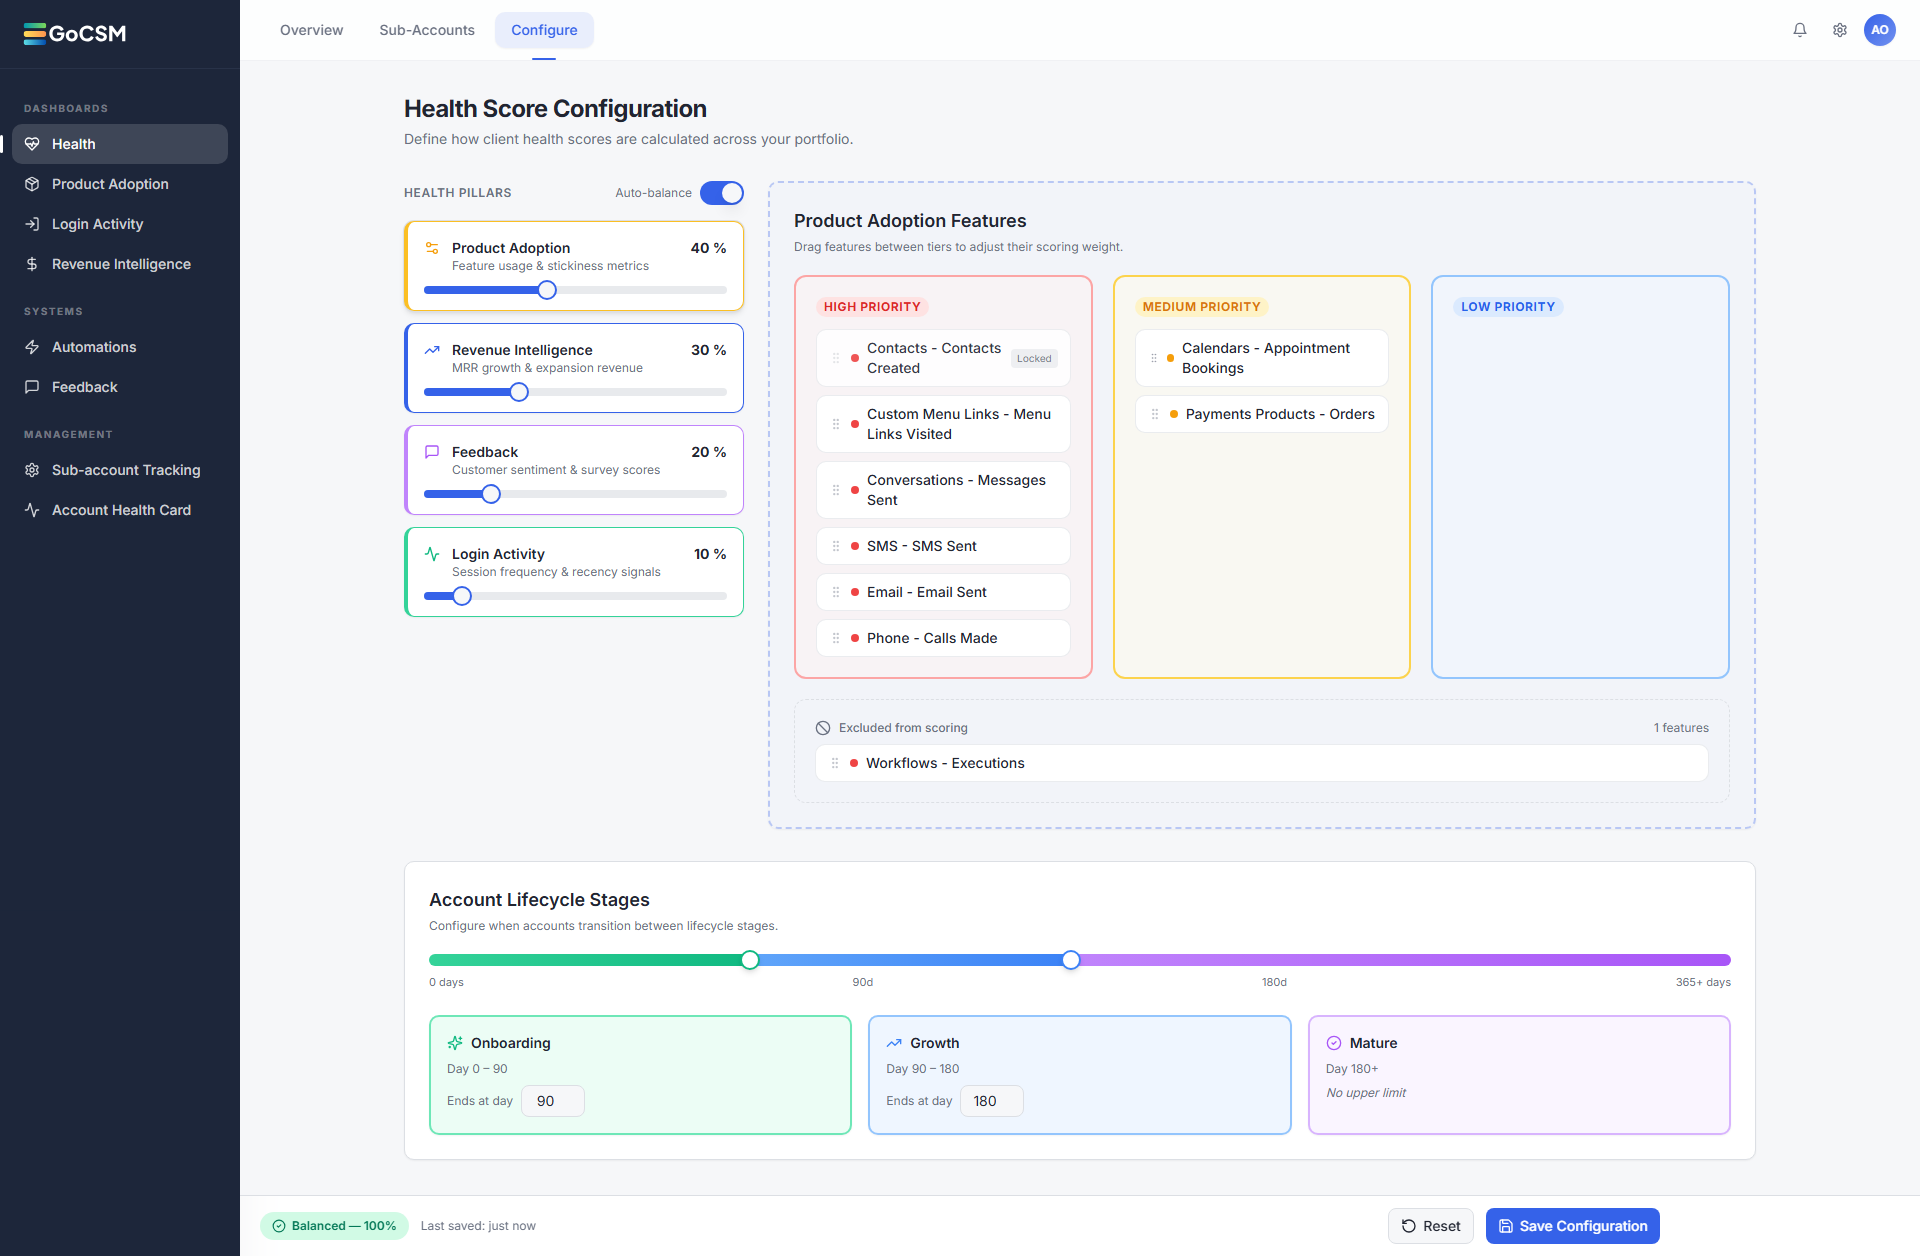Click the Automations lightning icon in sidebar
The width and height of the screenshot is (1920, 1256).
pos(32,347)
